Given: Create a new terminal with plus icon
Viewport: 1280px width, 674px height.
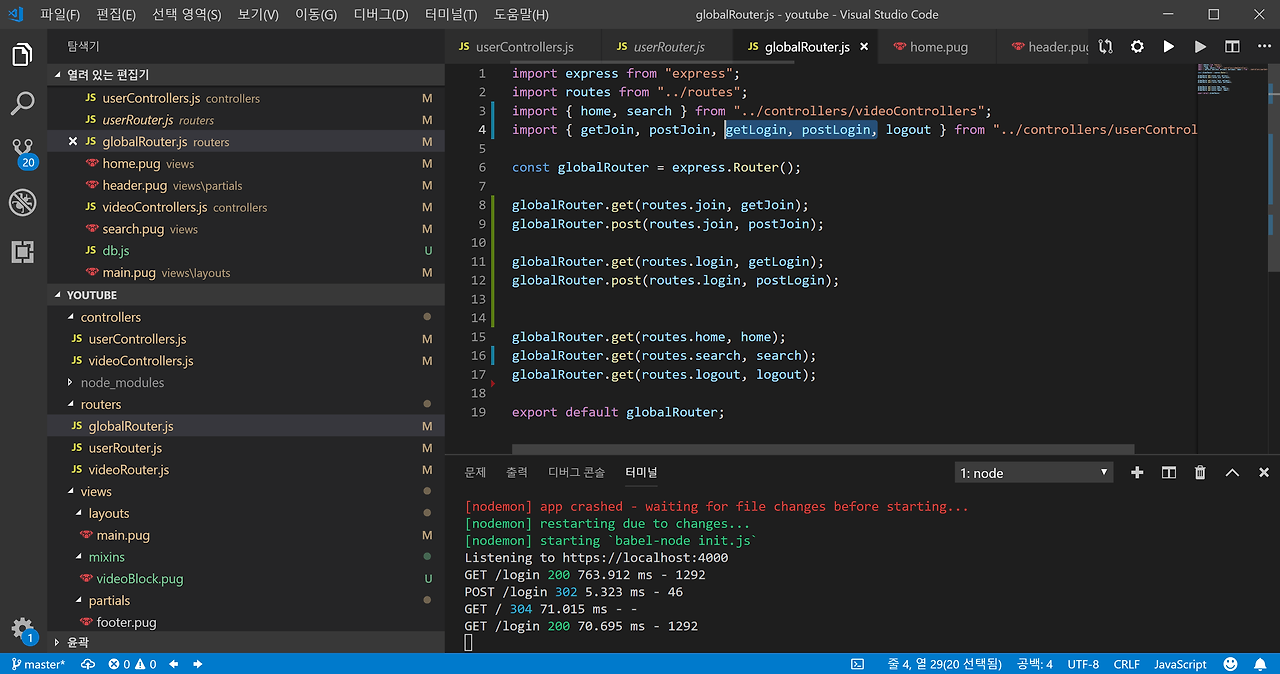Looking at the screenshot, I should (x=1137, y=473).
